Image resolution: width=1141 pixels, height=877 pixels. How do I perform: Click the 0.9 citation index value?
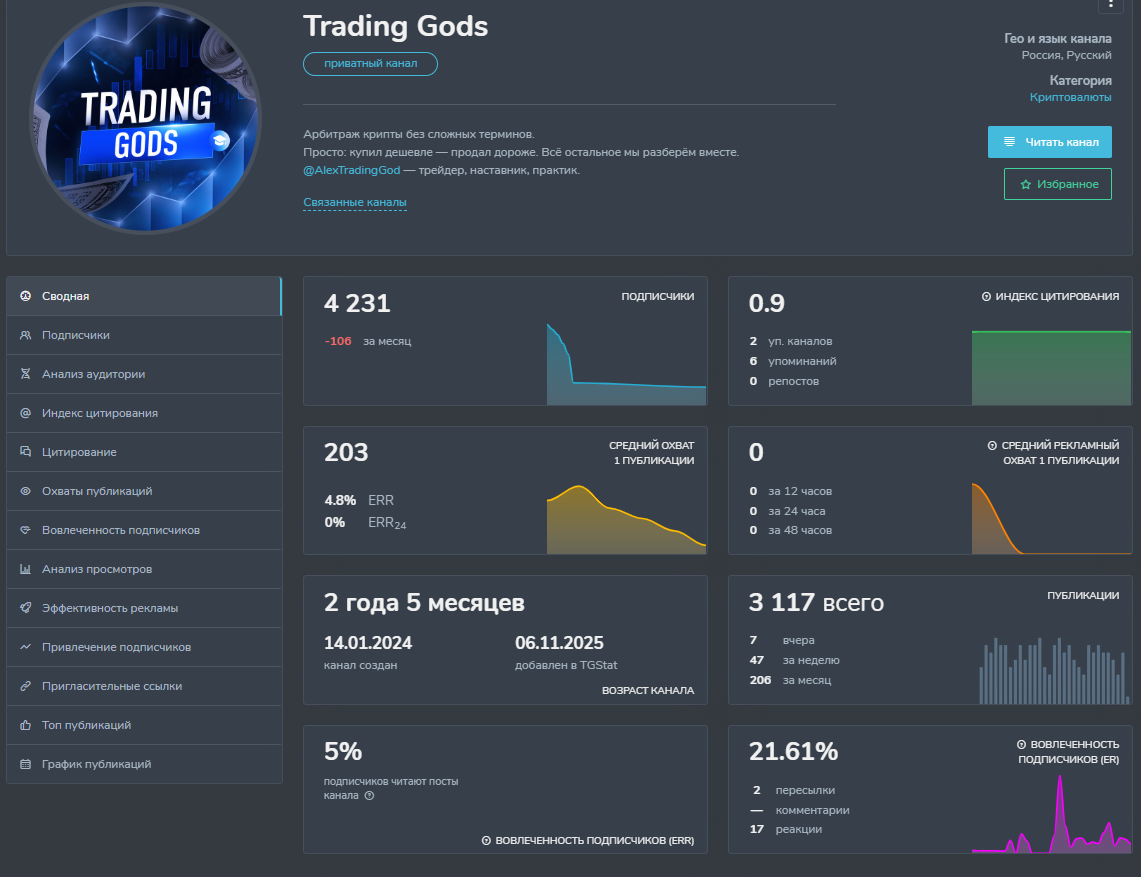tap(767, 303)
